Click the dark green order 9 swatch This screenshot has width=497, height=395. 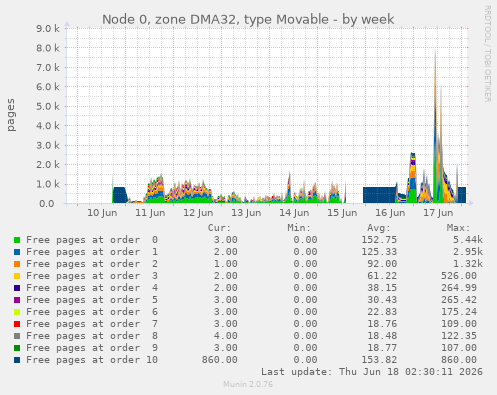coord(17,348)
